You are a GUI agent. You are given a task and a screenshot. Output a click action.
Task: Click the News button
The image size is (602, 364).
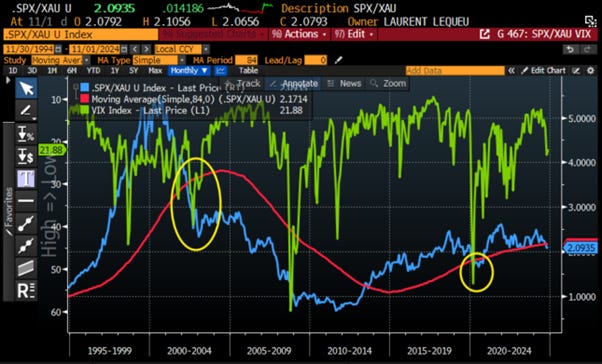[344, 83]
